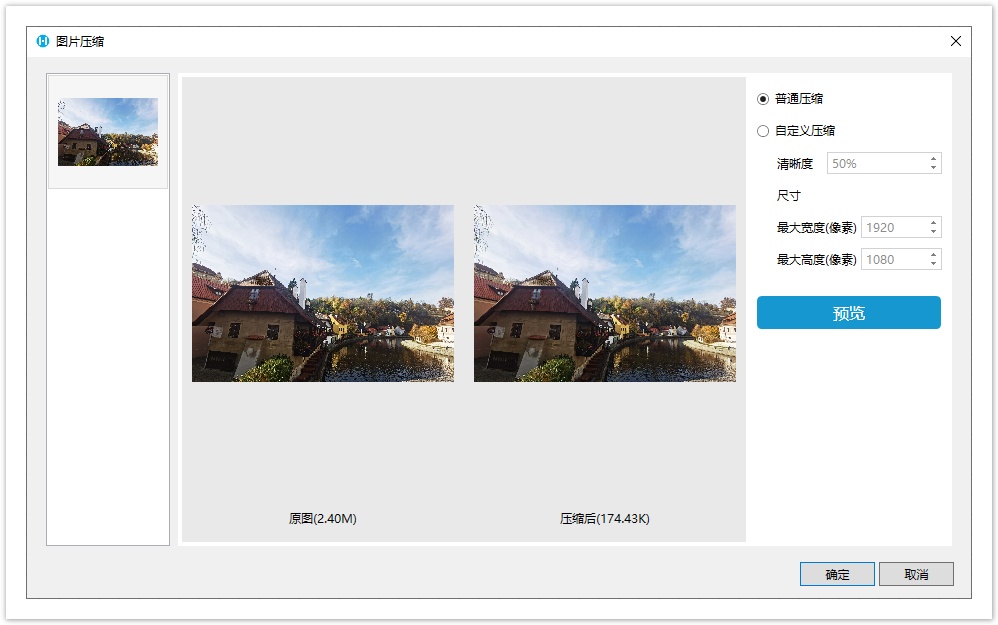The width and height of the screenshot is (998, 625).
Task: Click the 原图(2.40M) label
Action: (323, 519)
